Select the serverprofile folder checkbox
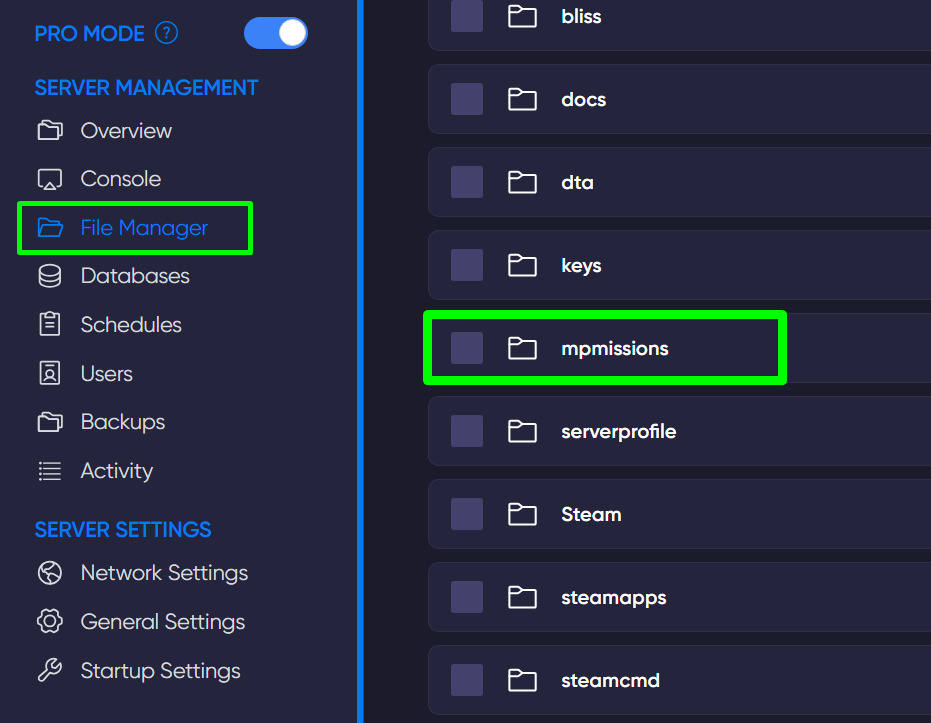The height and width of the screenshot is (723, 931). click(x=467, y=431)
